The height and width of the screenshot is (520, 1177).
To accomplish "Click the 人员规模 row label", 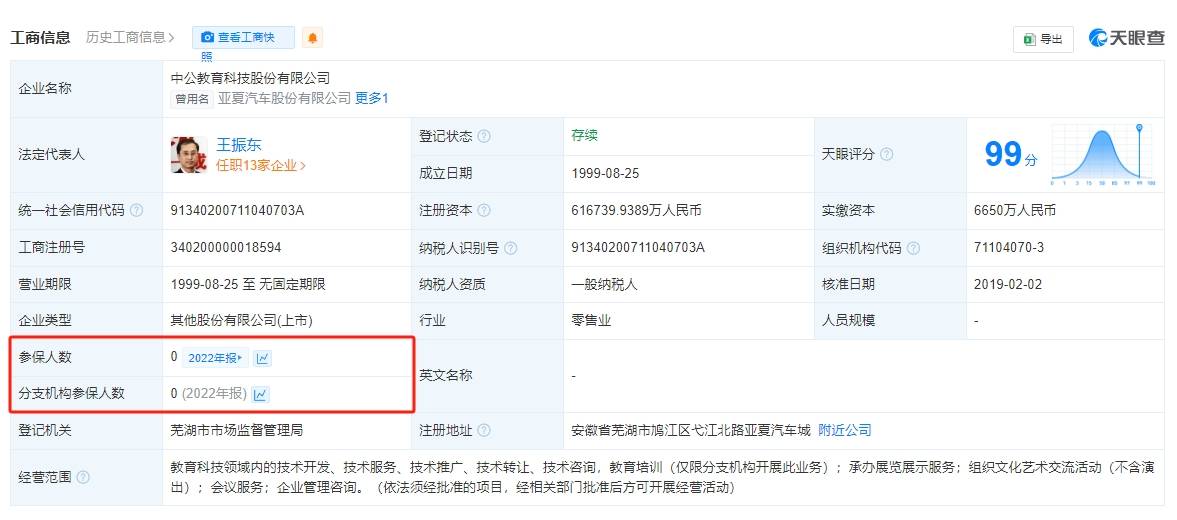I will coord(848,320).
